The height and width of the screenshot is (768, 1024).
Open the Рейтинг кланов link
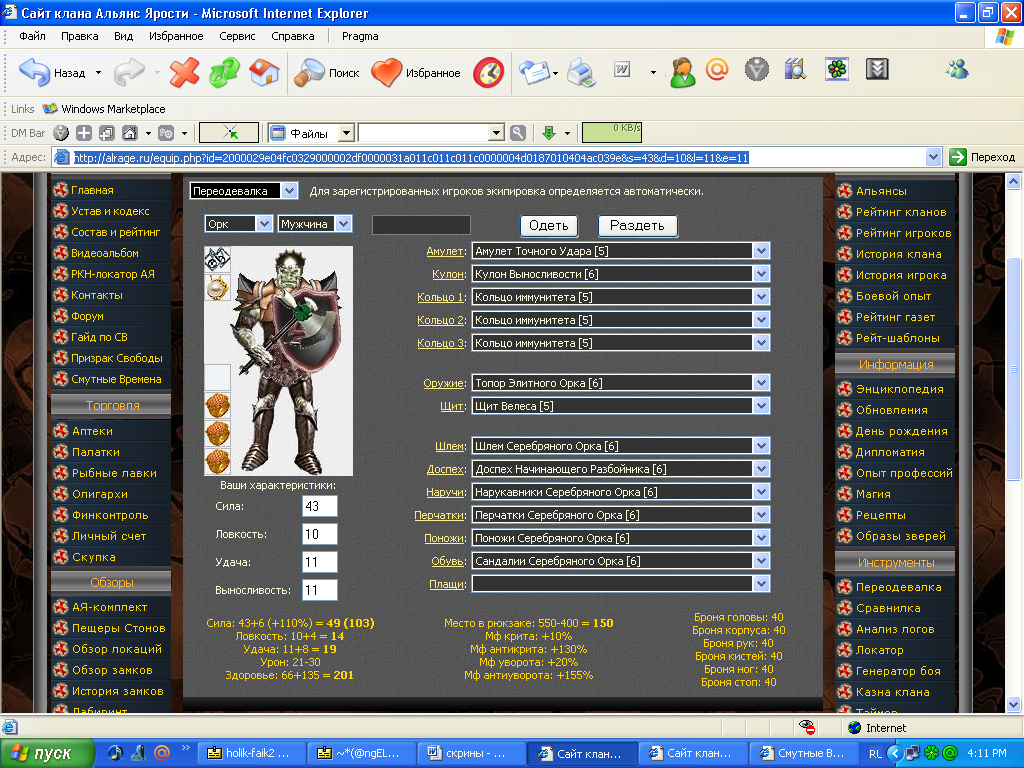coord(901,212)
